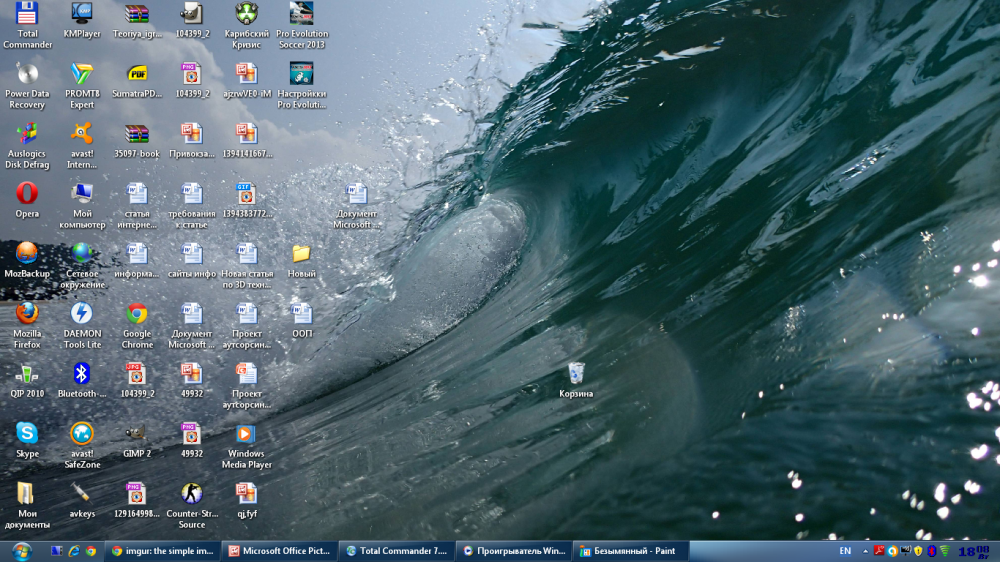Select the 1394141667 image file
This screenshot has width=1000, height=562.
[x=246, y=140]
